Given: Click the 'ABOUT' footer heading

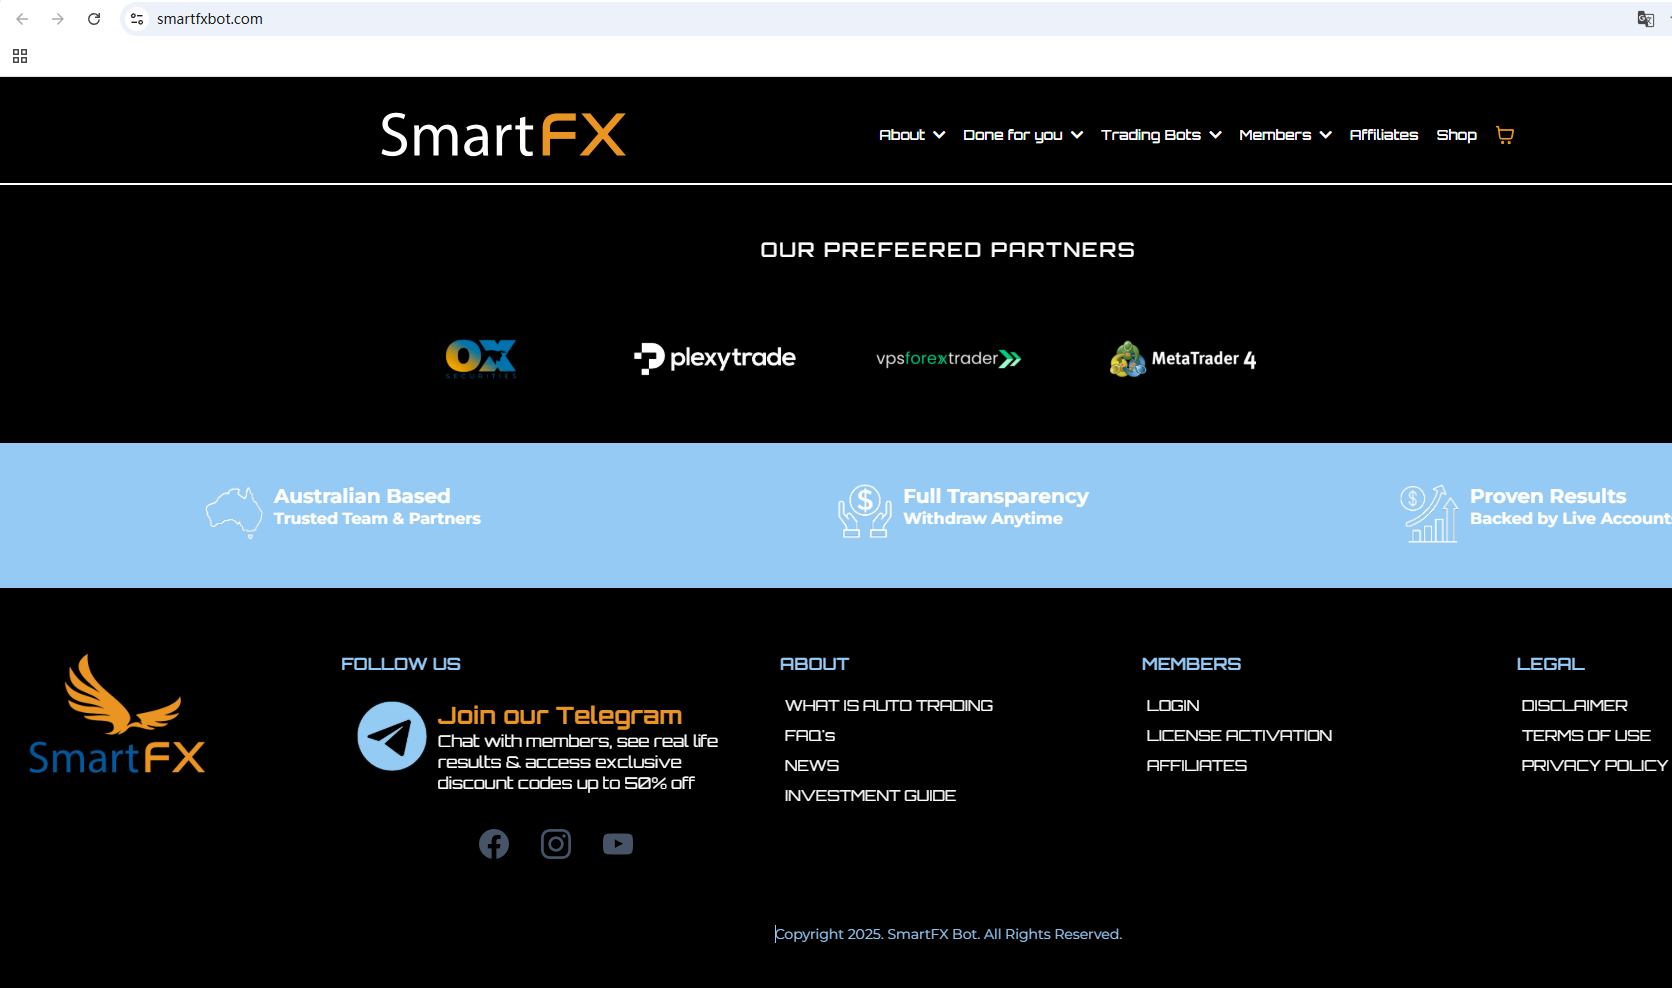Looking at the screenshot, I should click(x=814, y=664).
